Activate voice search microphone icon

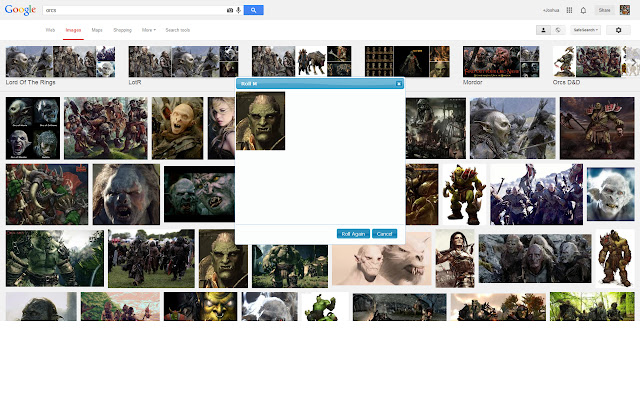(x=238, y=10)
